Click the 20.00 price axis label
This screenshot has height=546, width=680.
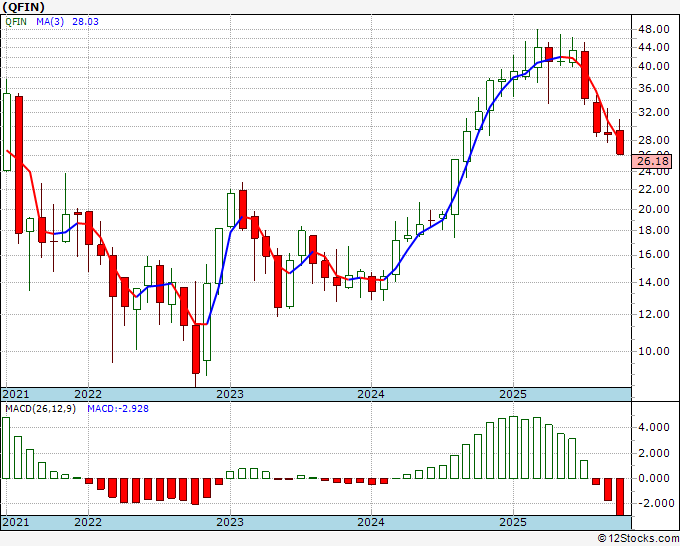654,209
